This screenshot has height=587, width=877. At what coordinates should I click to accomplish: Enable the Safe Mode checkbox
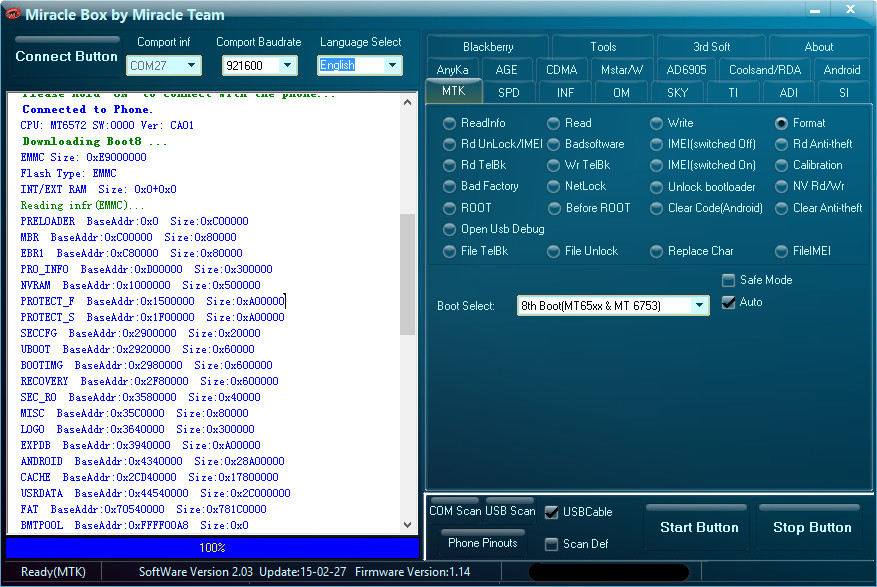pyautogui.click(x=728, y=280)
